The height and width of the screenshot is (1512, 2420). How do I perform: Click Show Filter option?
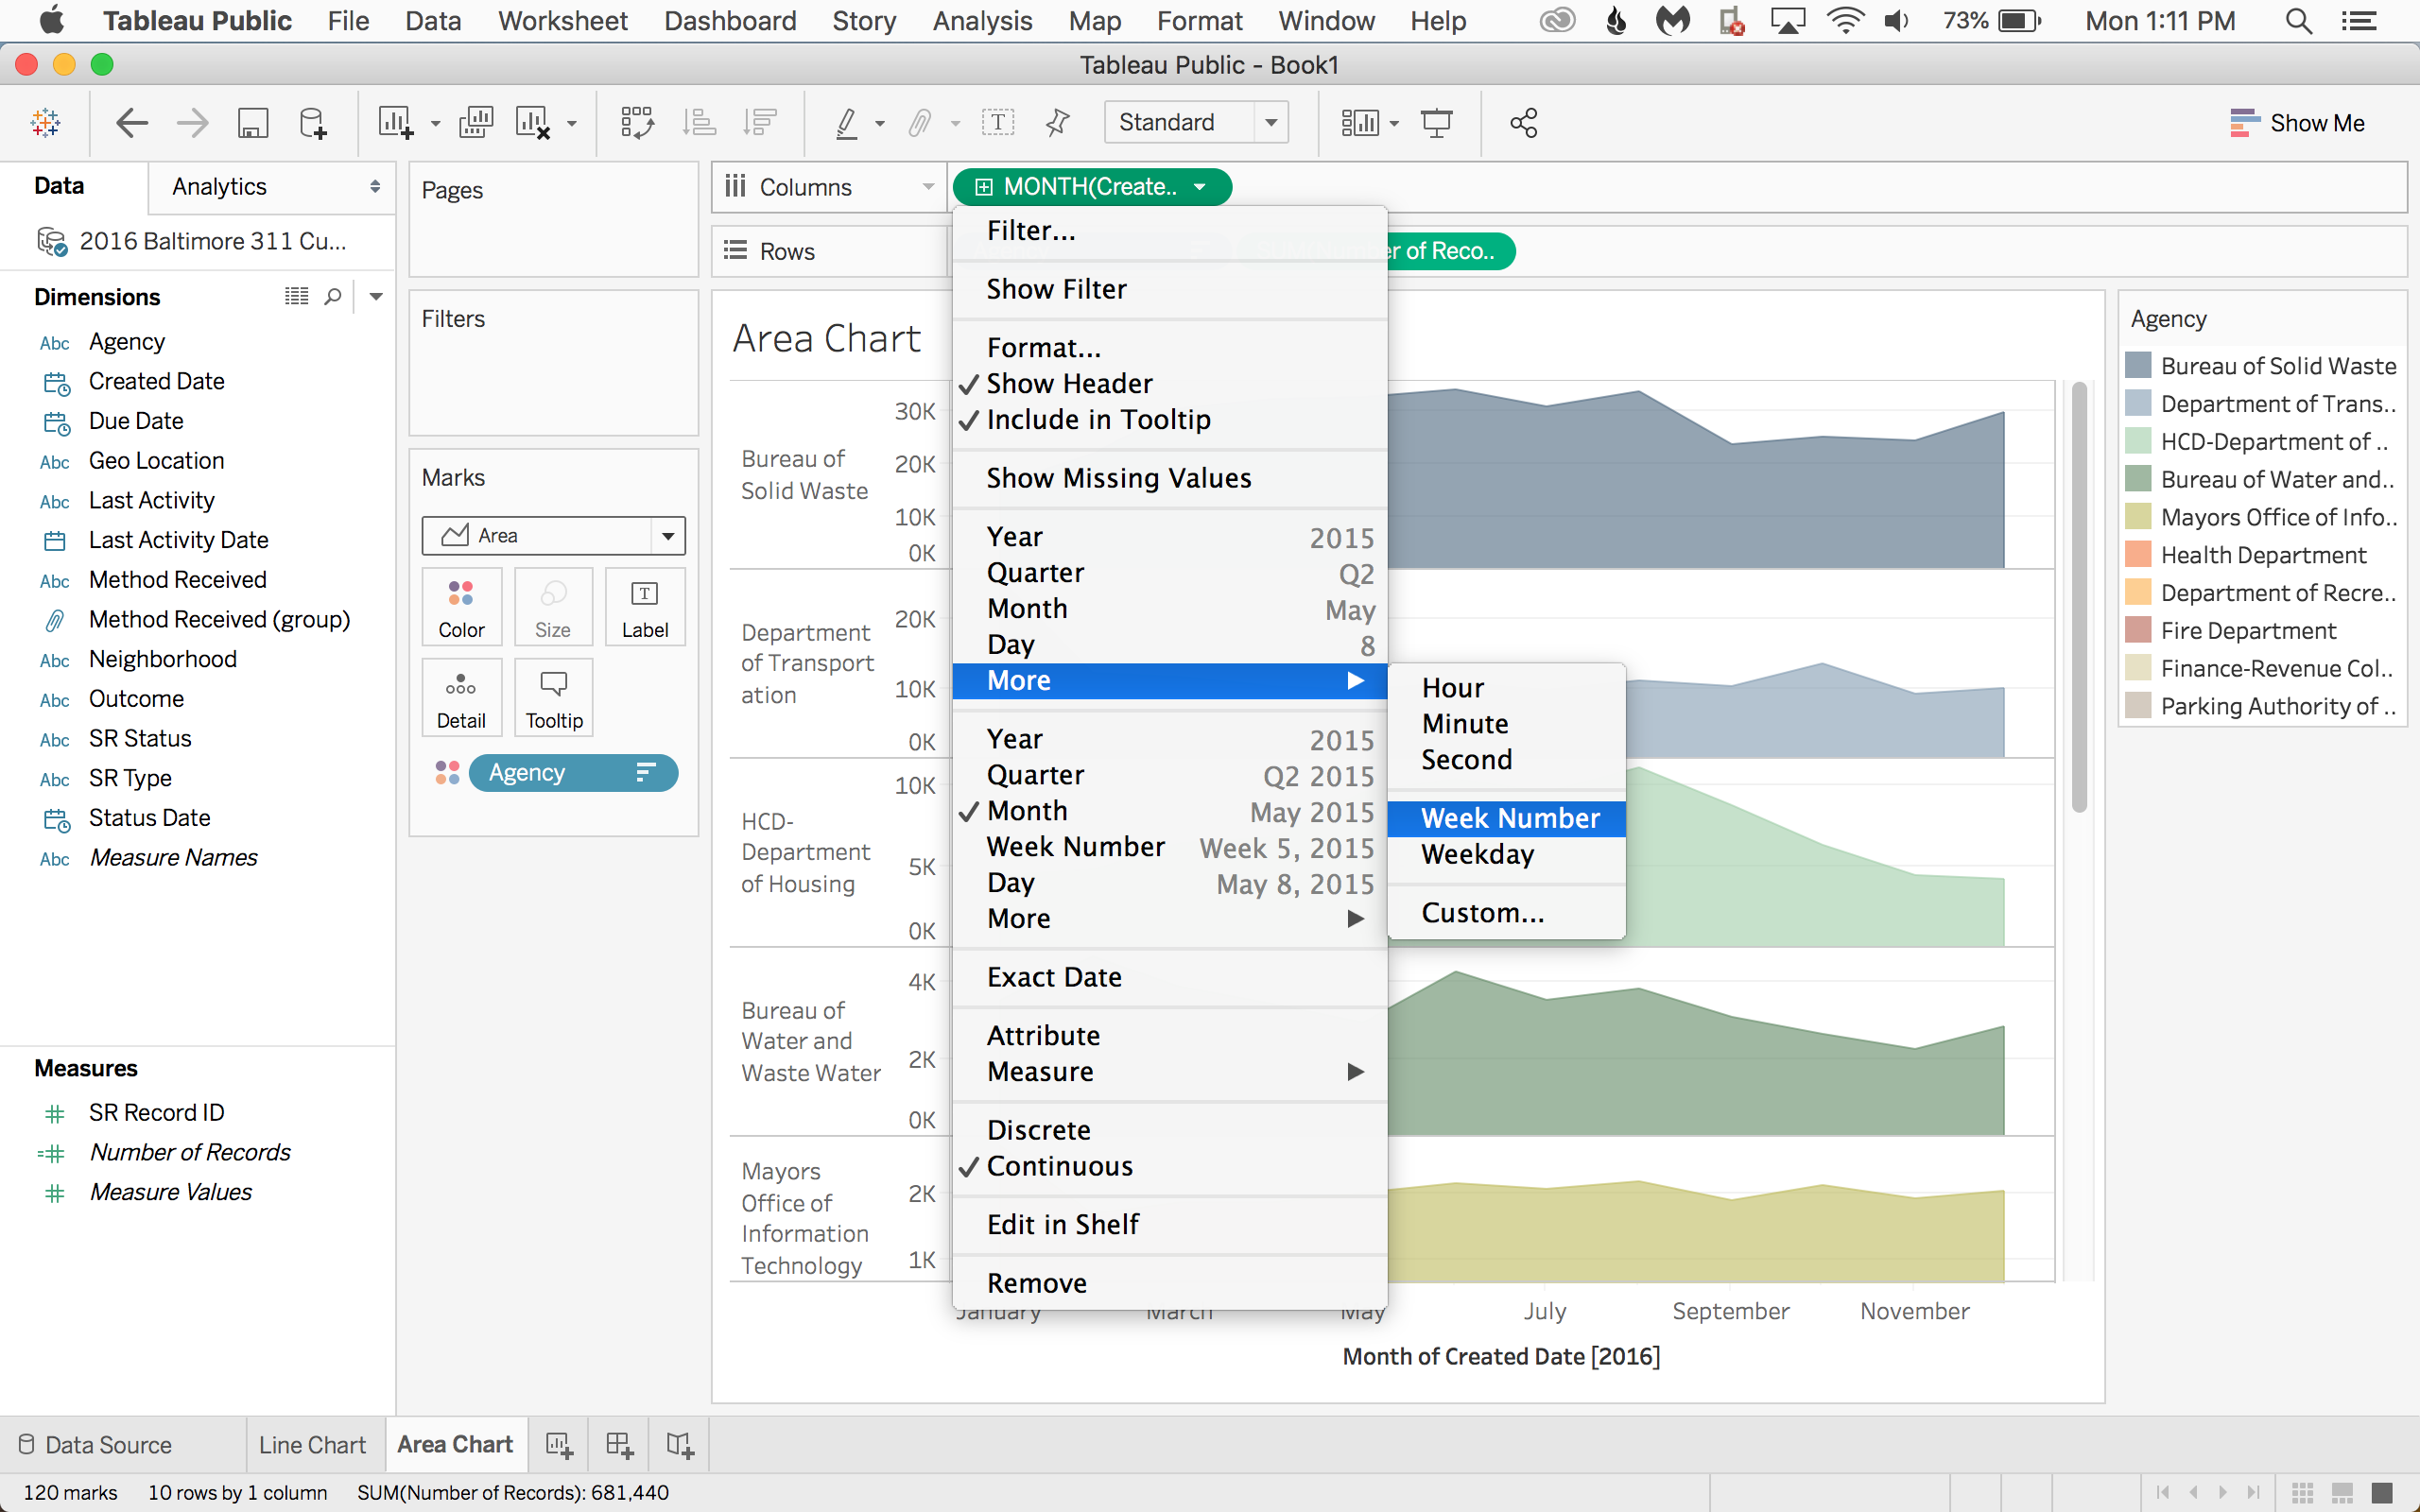point(1169,289)
